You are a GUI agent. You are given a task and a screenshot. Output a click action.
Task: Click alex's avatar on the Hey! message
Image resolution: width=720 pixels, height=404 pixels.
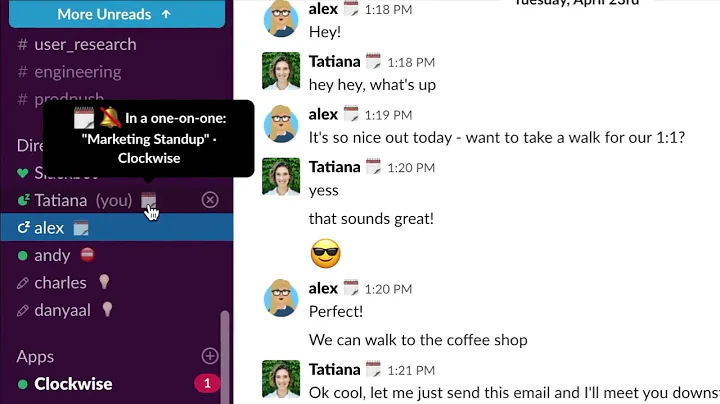[281, 20]
